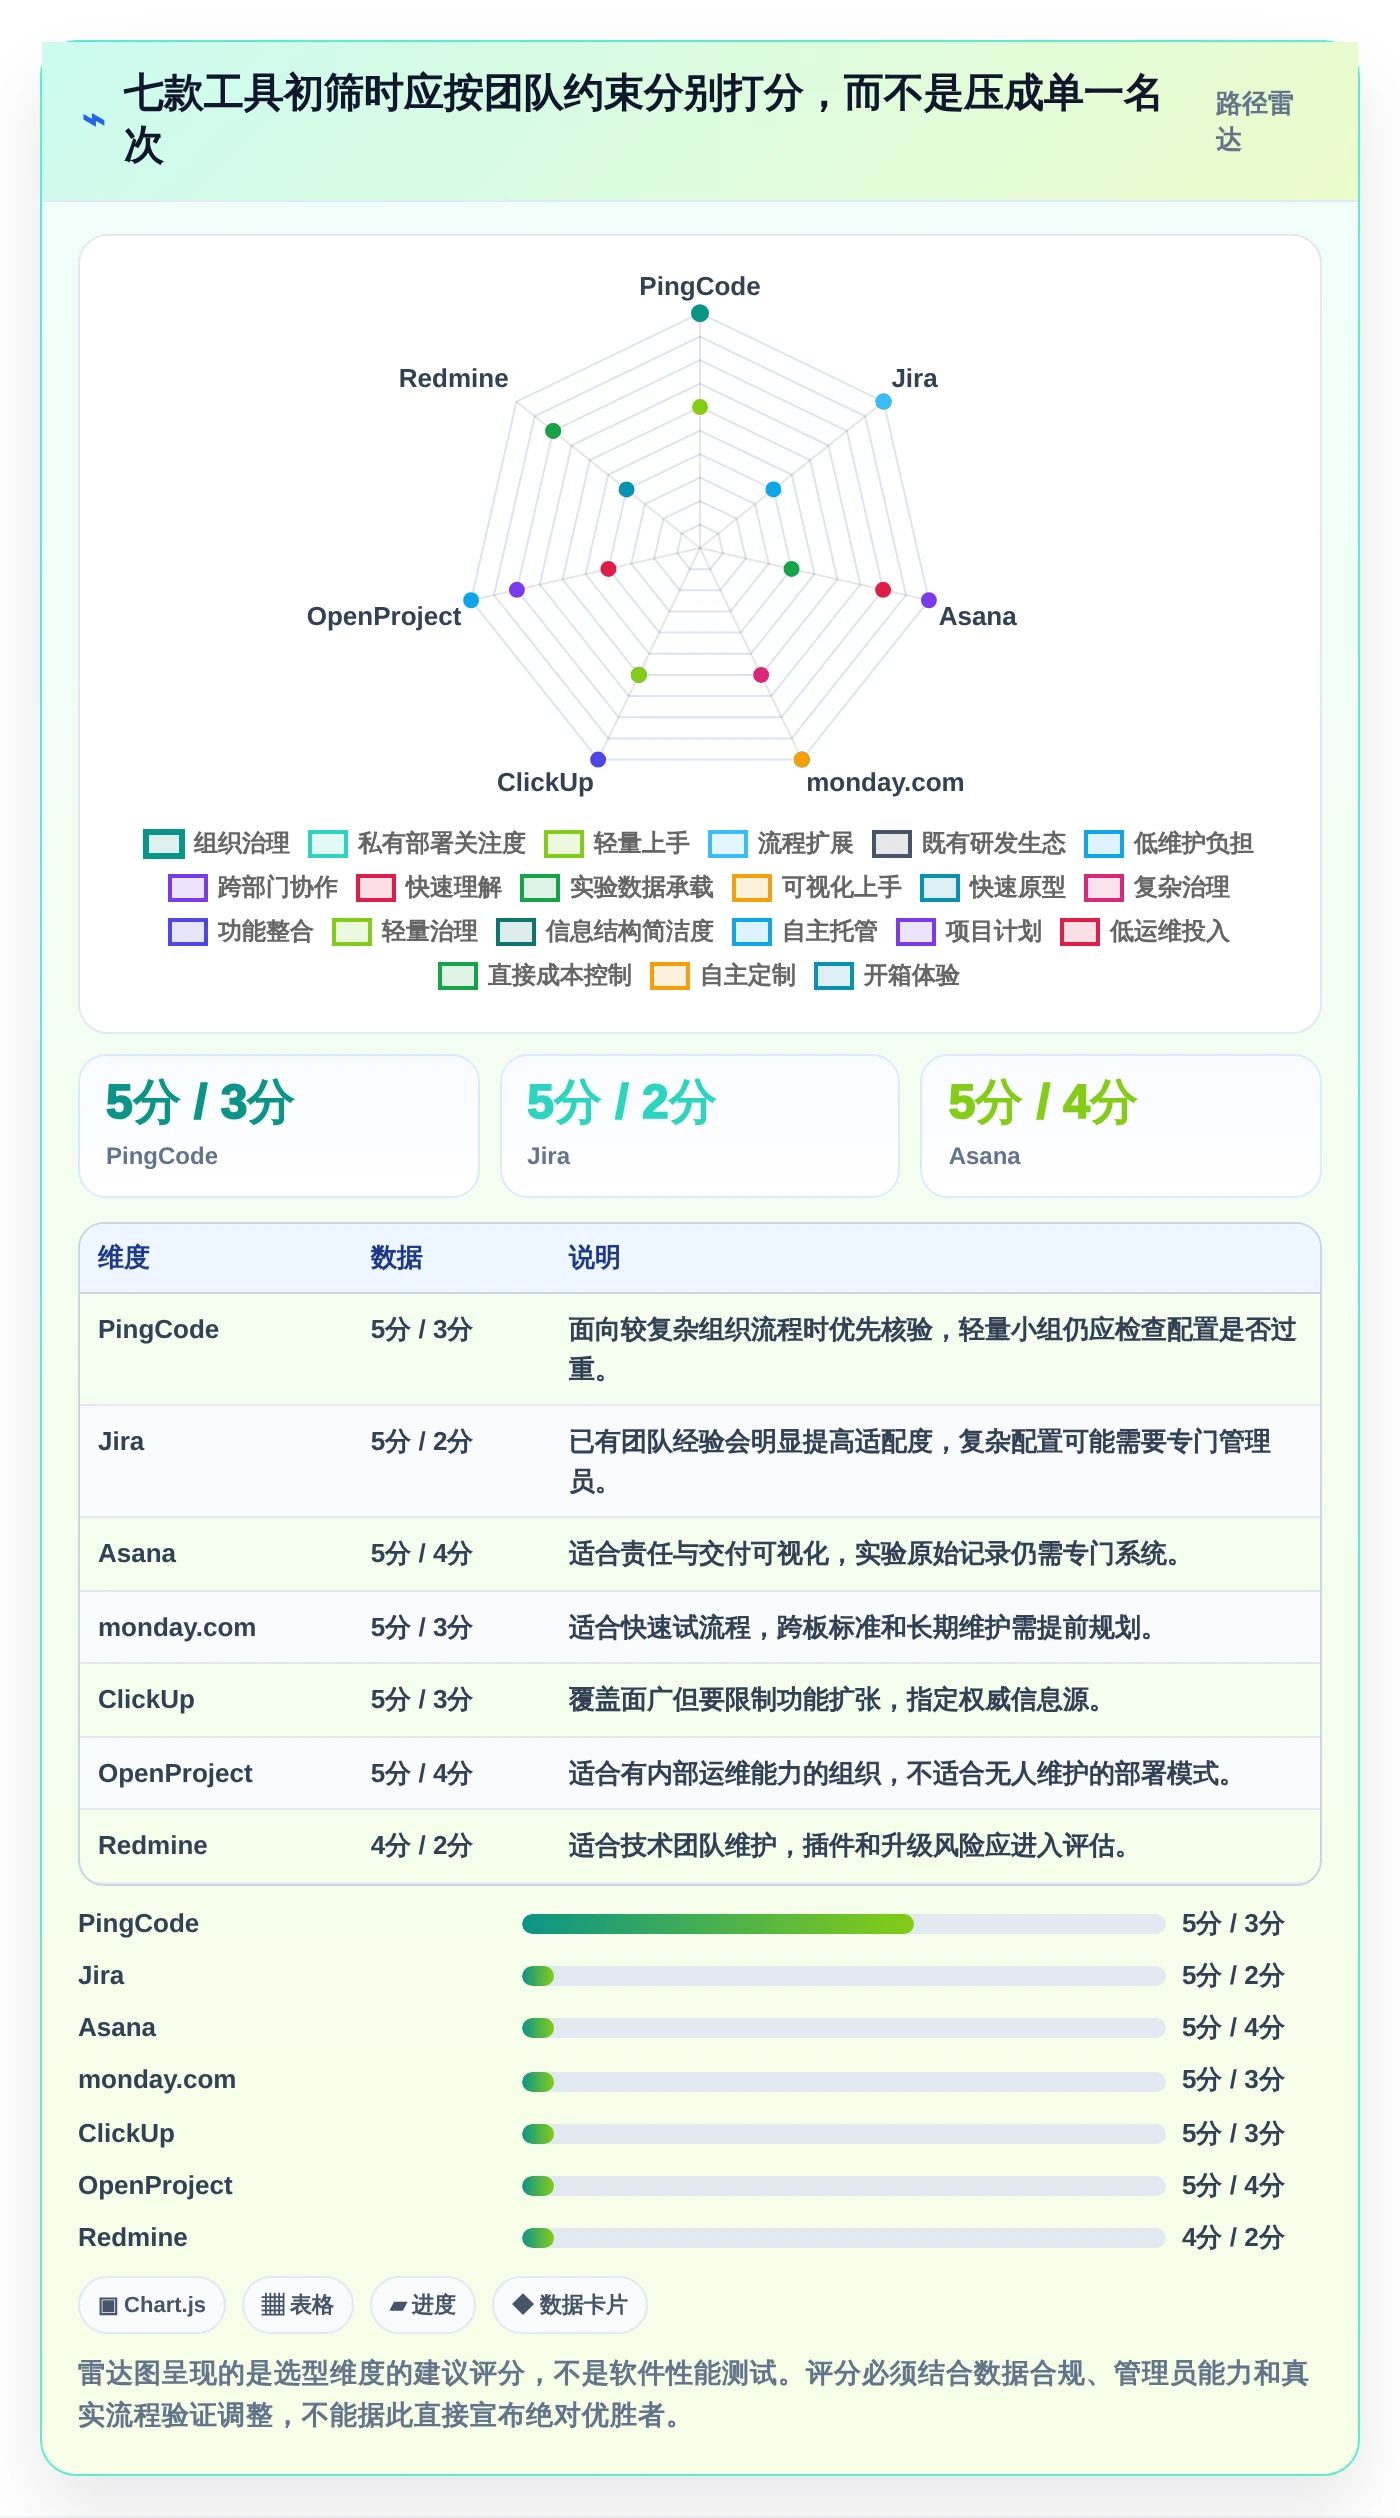1400x2518 pixels.
Task: Select the PingCode row name in table
Action: click(158, 1330)
